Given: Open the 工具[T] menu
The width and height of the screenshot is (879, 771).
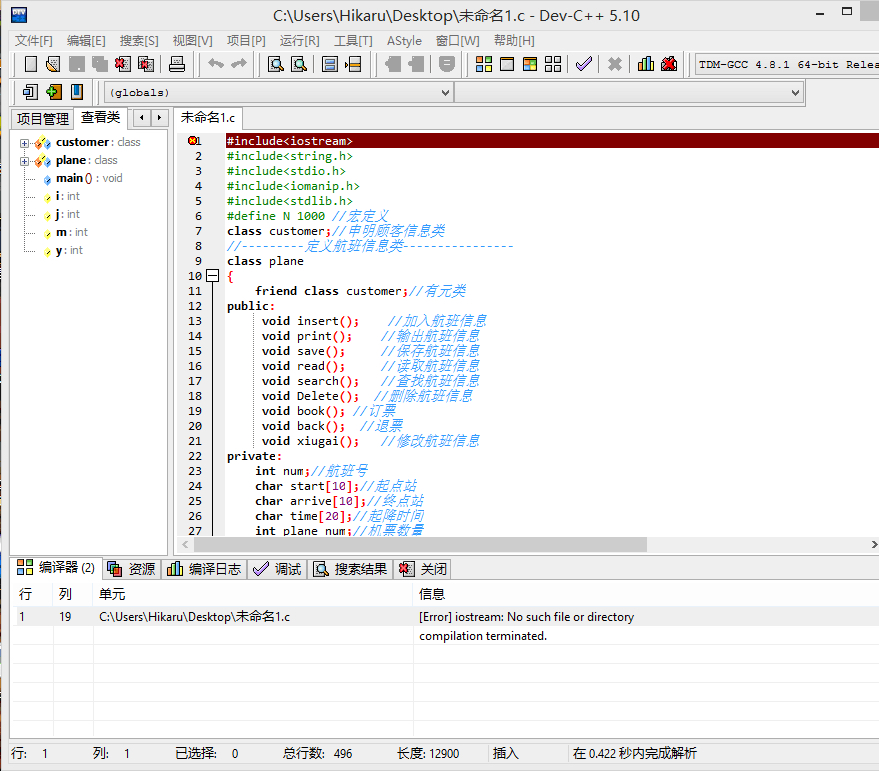Looking at the screenshot, I should (x=353, y=40).
